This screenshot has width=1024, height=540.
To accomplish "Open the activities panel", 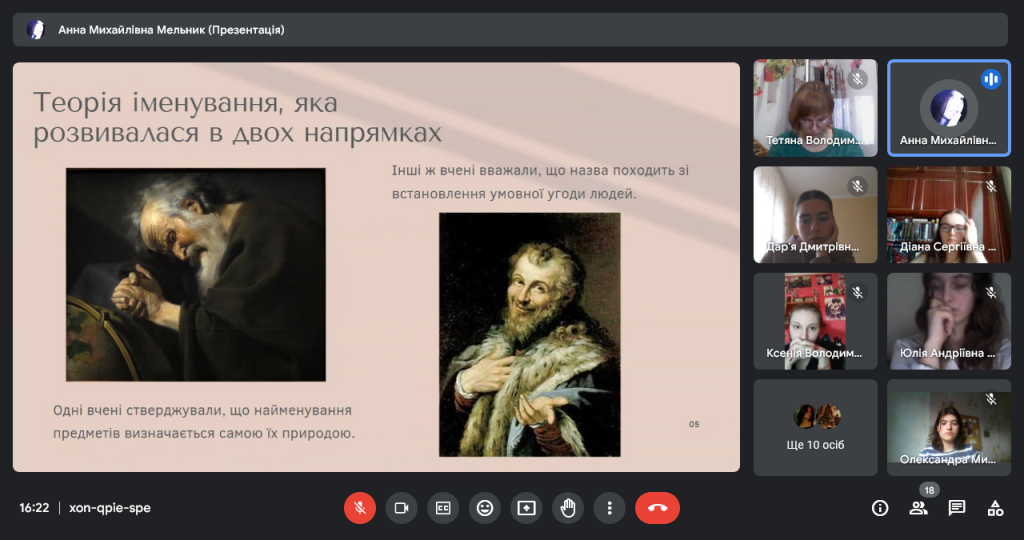I will point(995,508).
